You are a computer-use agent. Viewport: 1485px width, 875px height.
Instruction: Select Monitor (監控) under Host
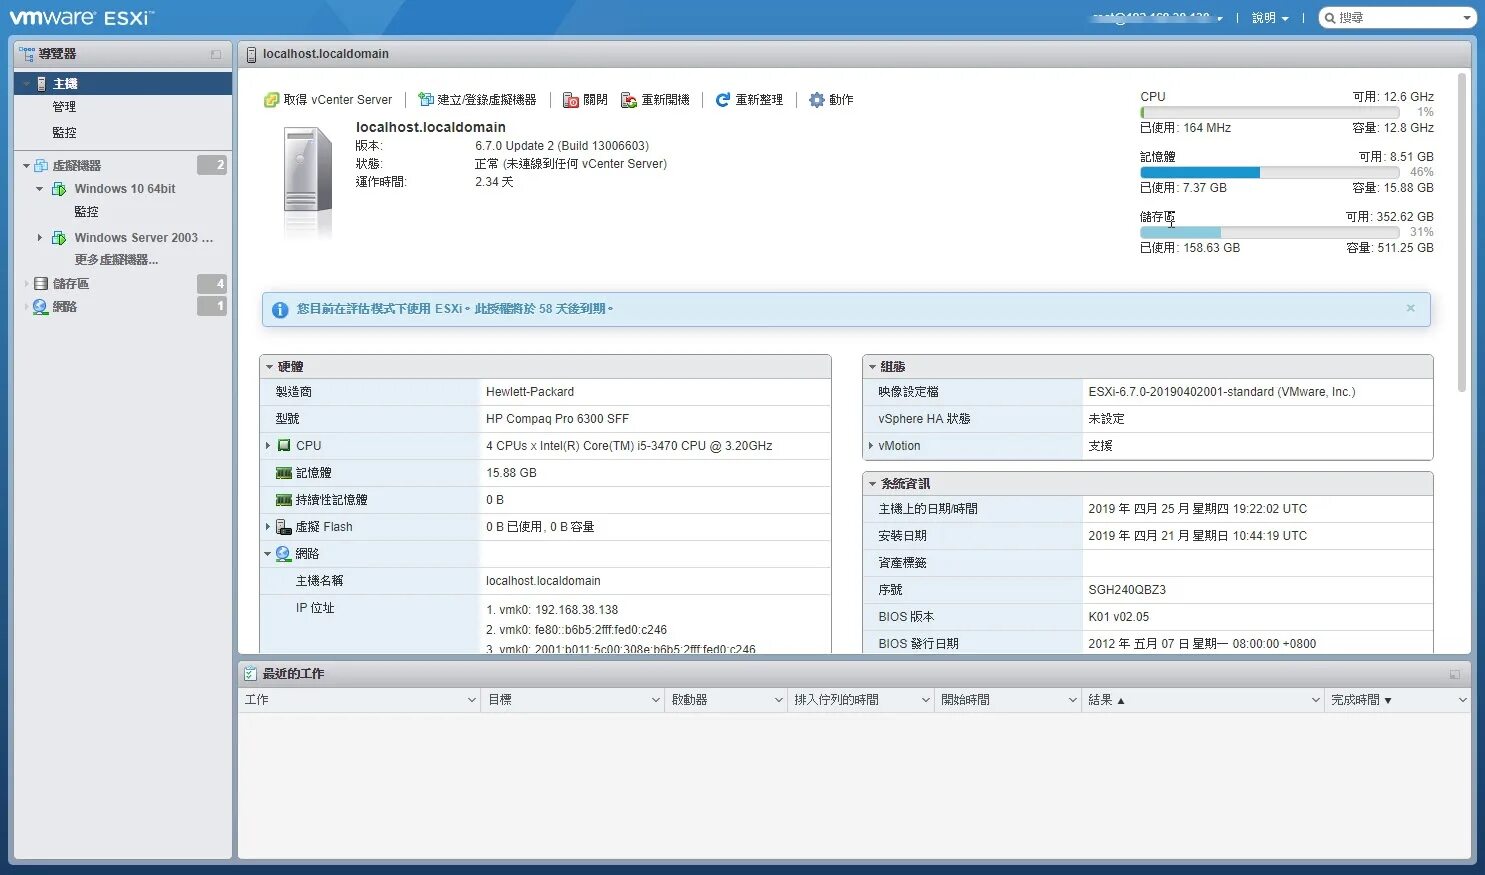point(64,133)
